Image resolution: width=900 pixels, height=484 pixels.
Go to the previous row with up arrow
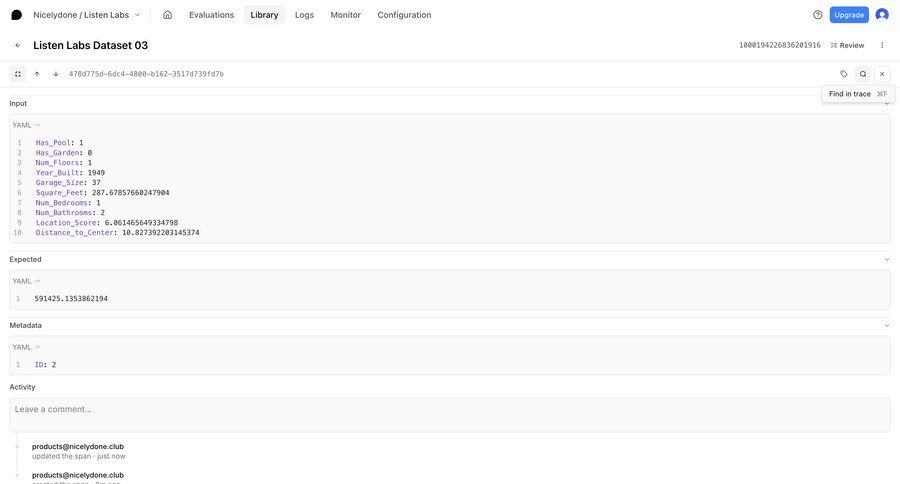click(37, 74)
